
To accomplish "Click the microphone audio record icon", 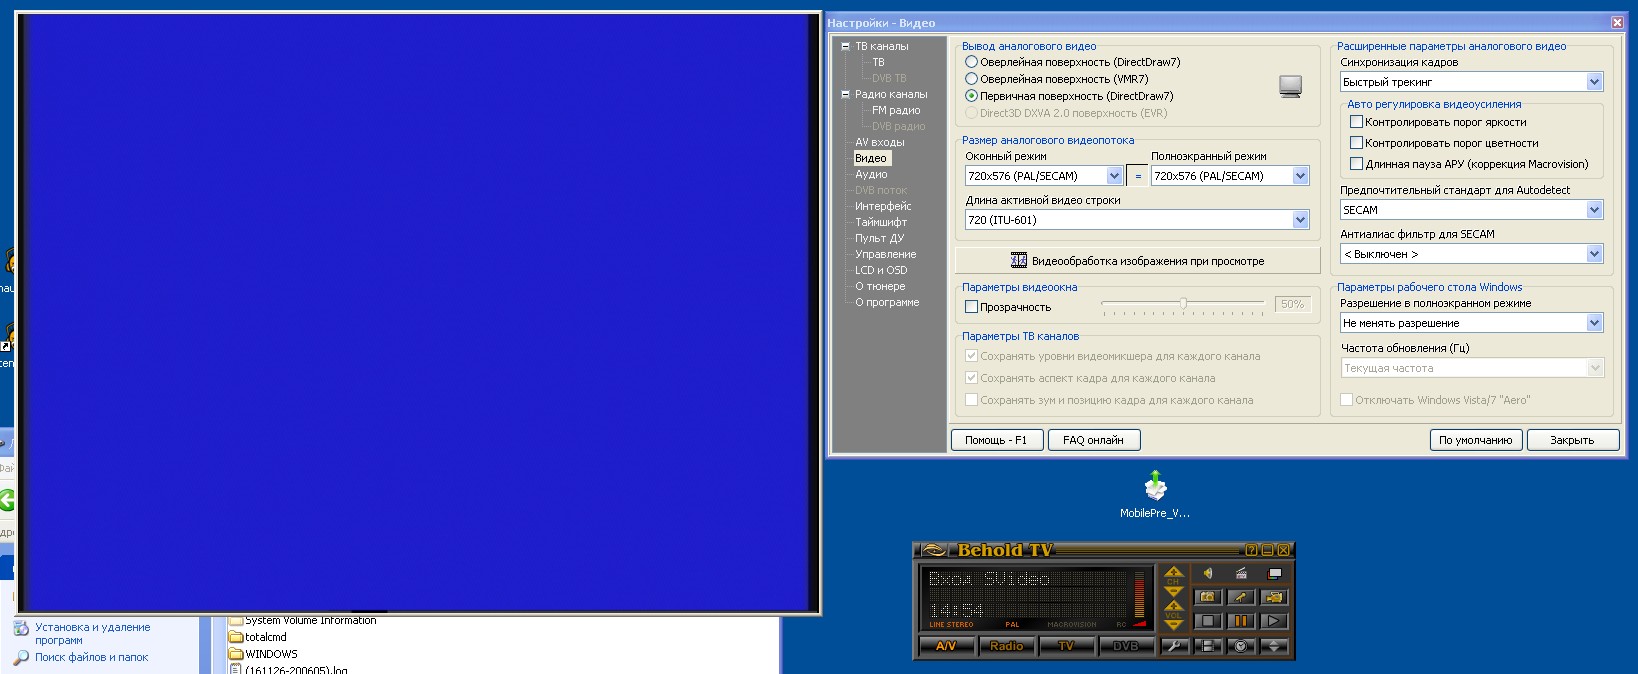I will [x=1240, y=597].
